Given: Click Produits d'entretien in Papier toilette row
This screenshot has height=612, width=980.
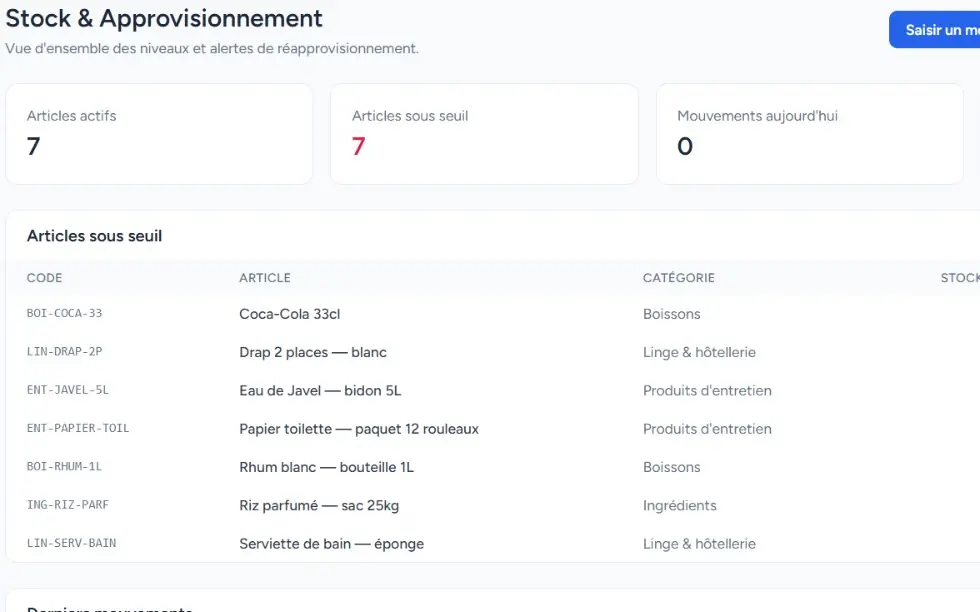Looking at the screenshot, I should pos(708,429).
